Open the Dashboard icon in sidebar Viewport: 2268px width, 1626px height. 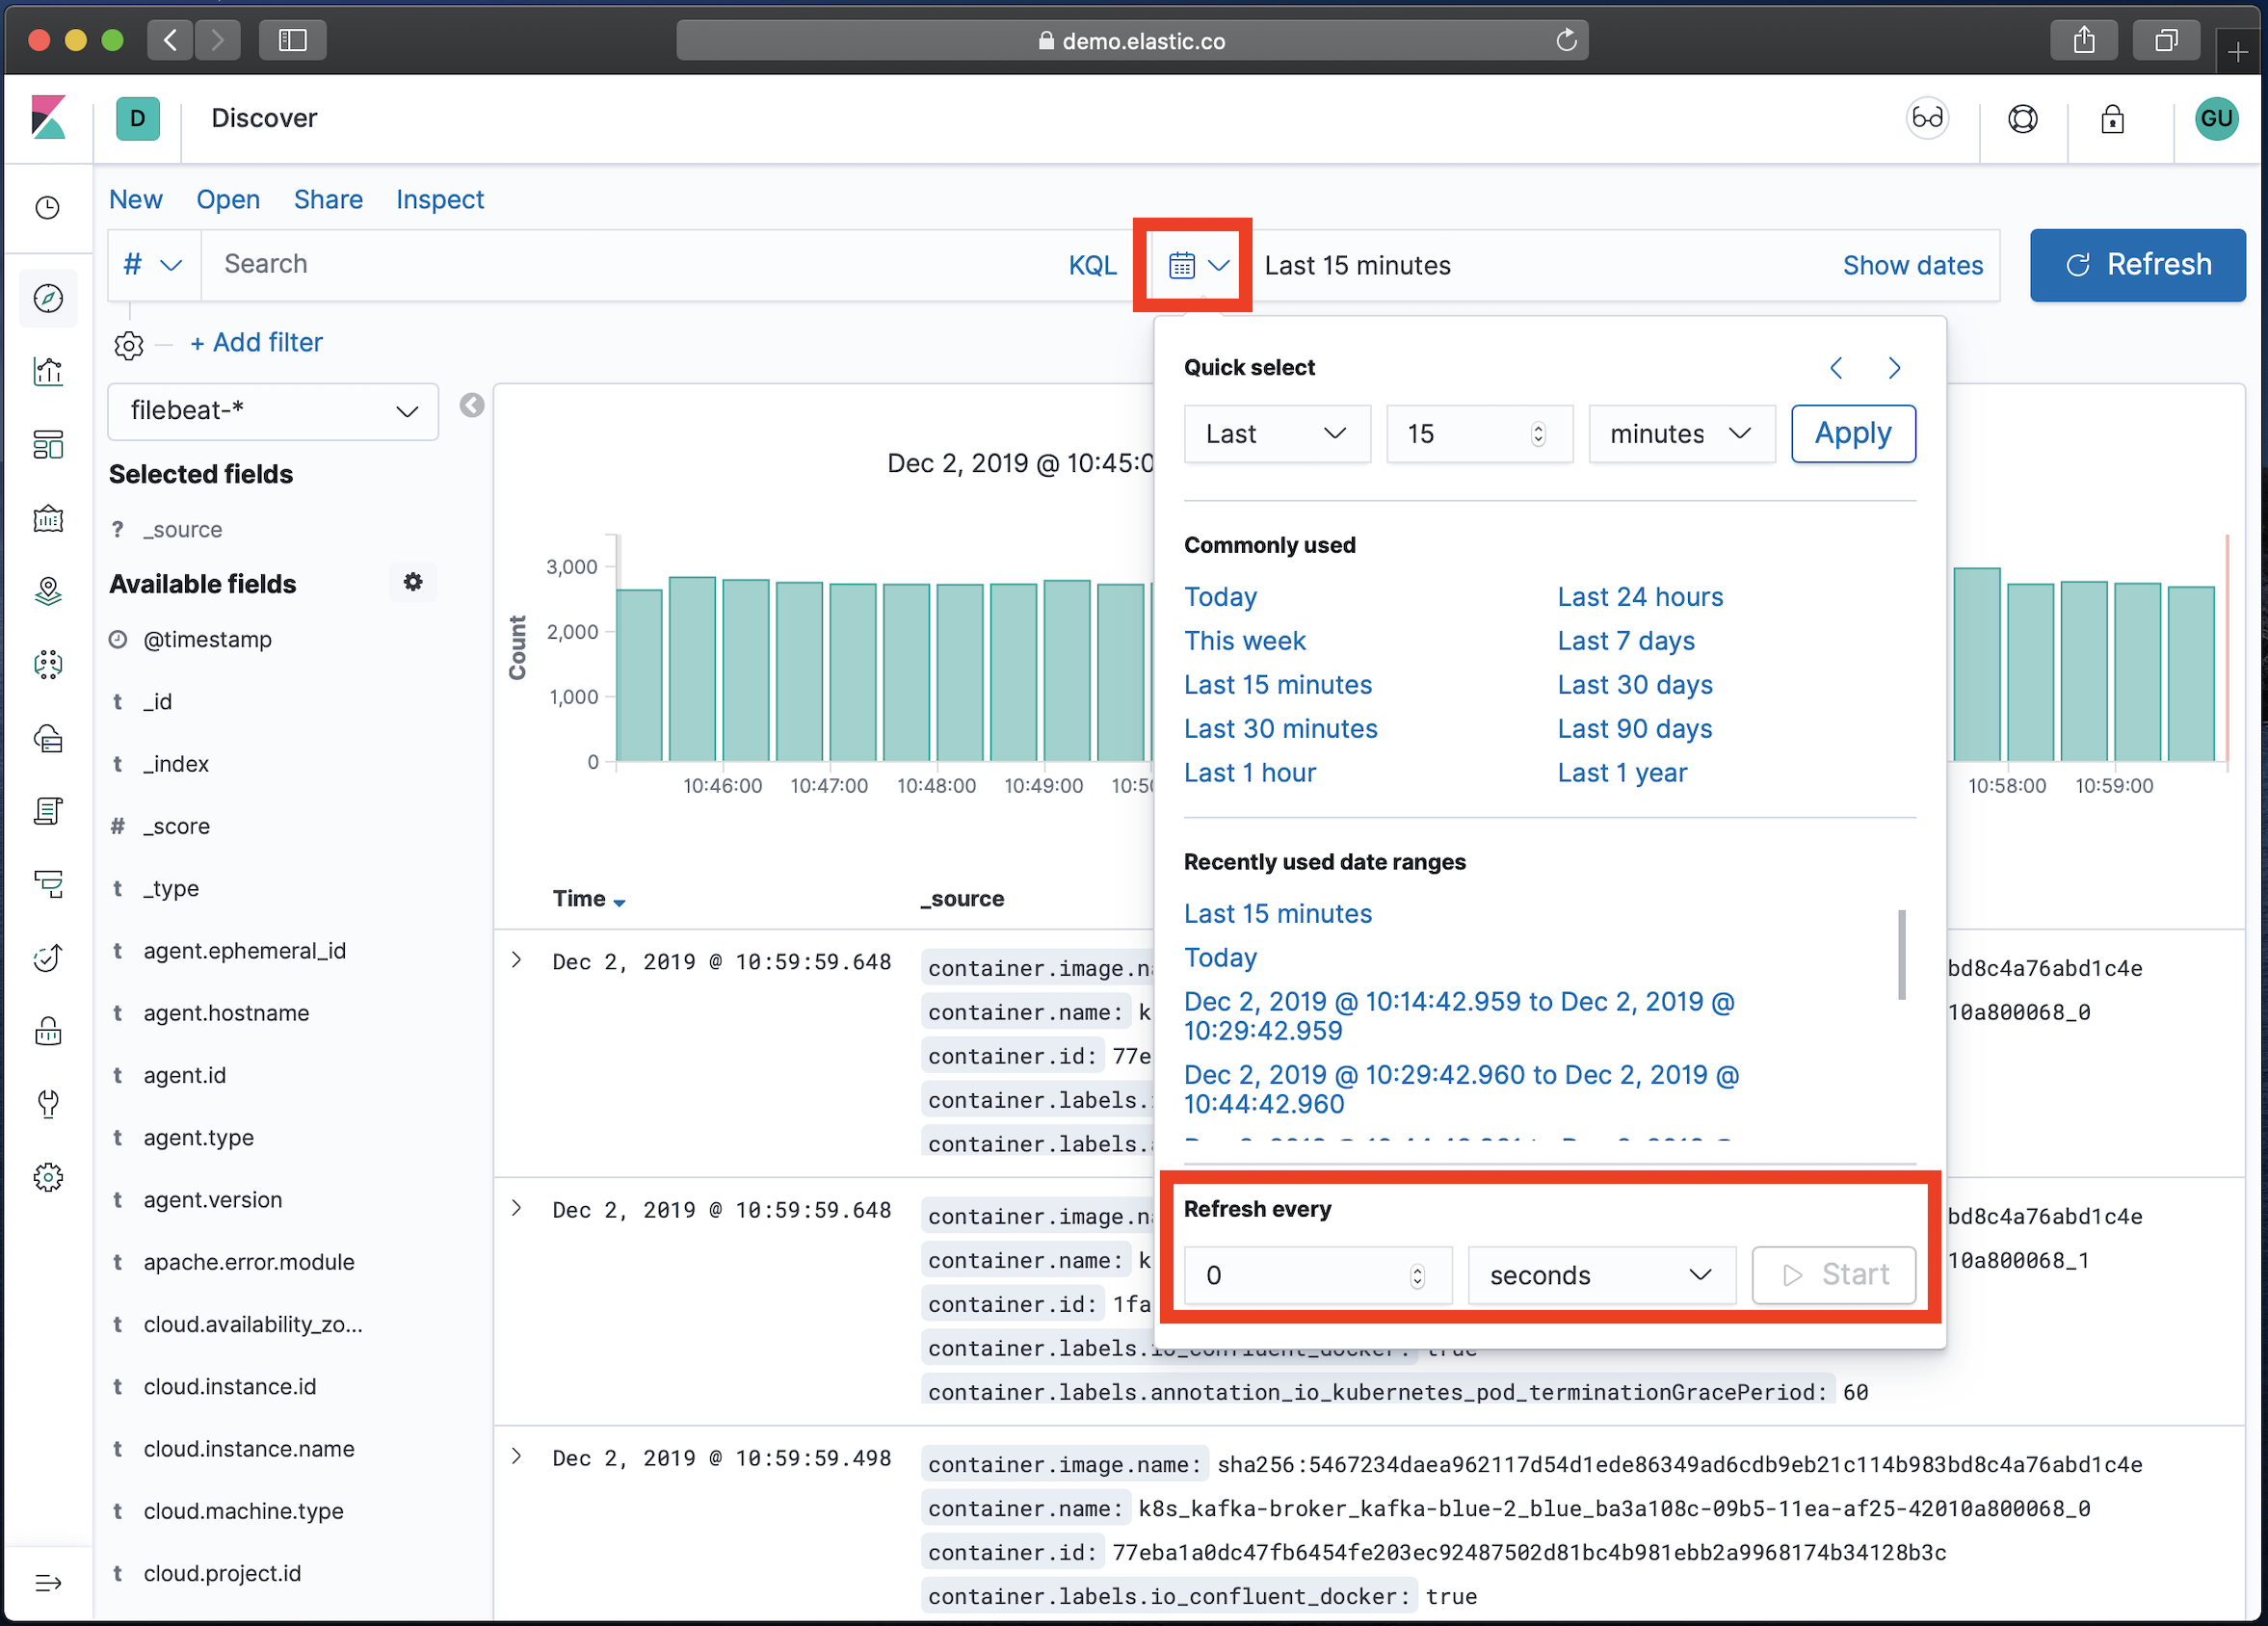coord(48,444)
